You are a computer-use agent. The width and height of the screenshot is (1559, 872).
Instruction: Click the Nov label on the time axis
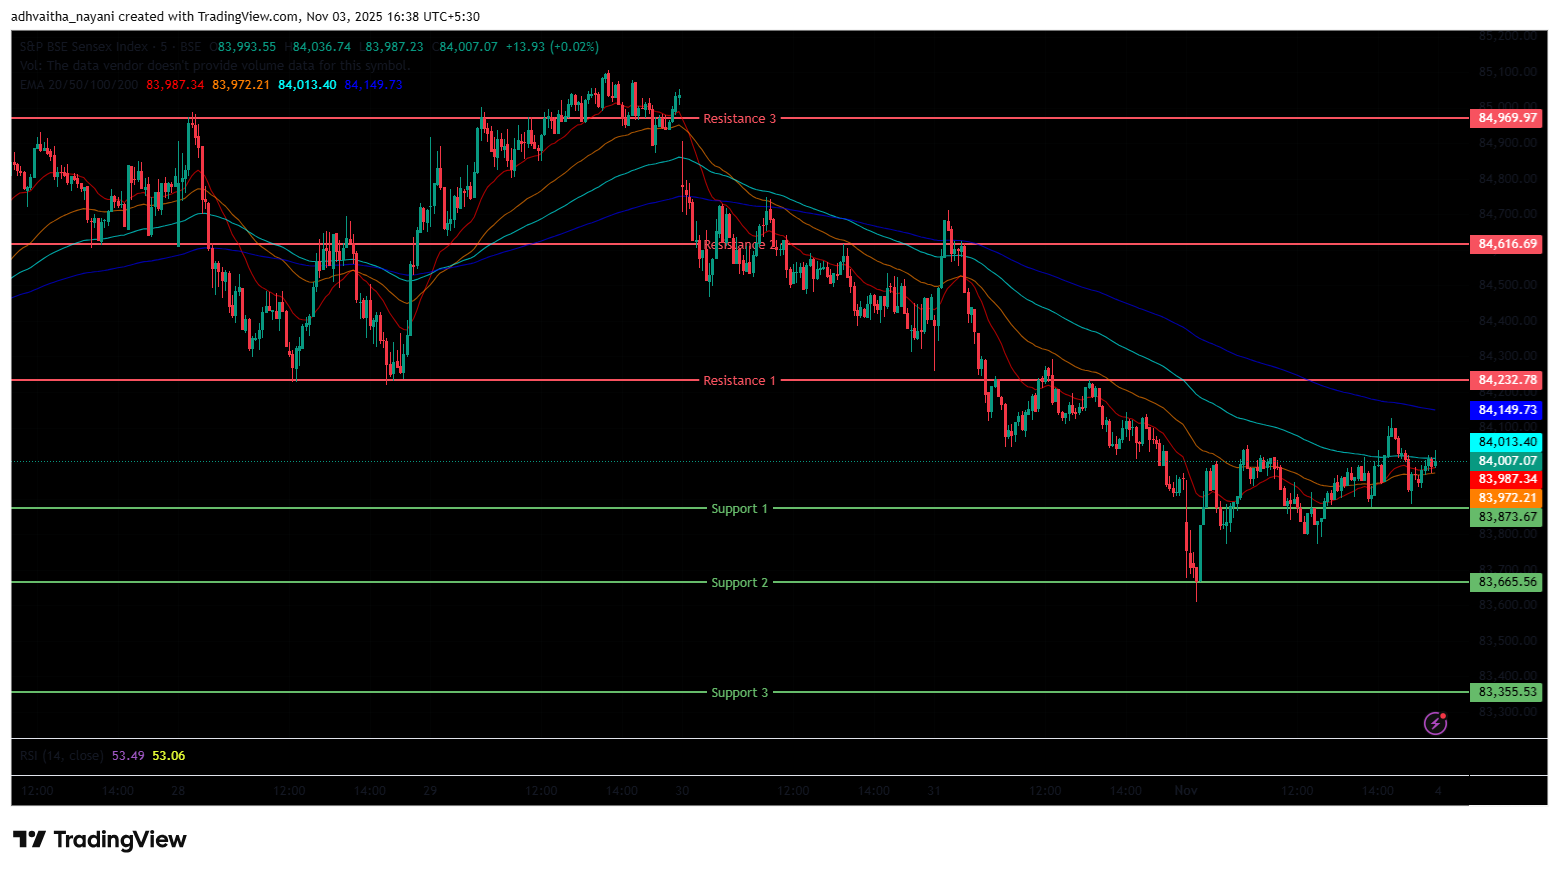click(x=1186, y=791)
